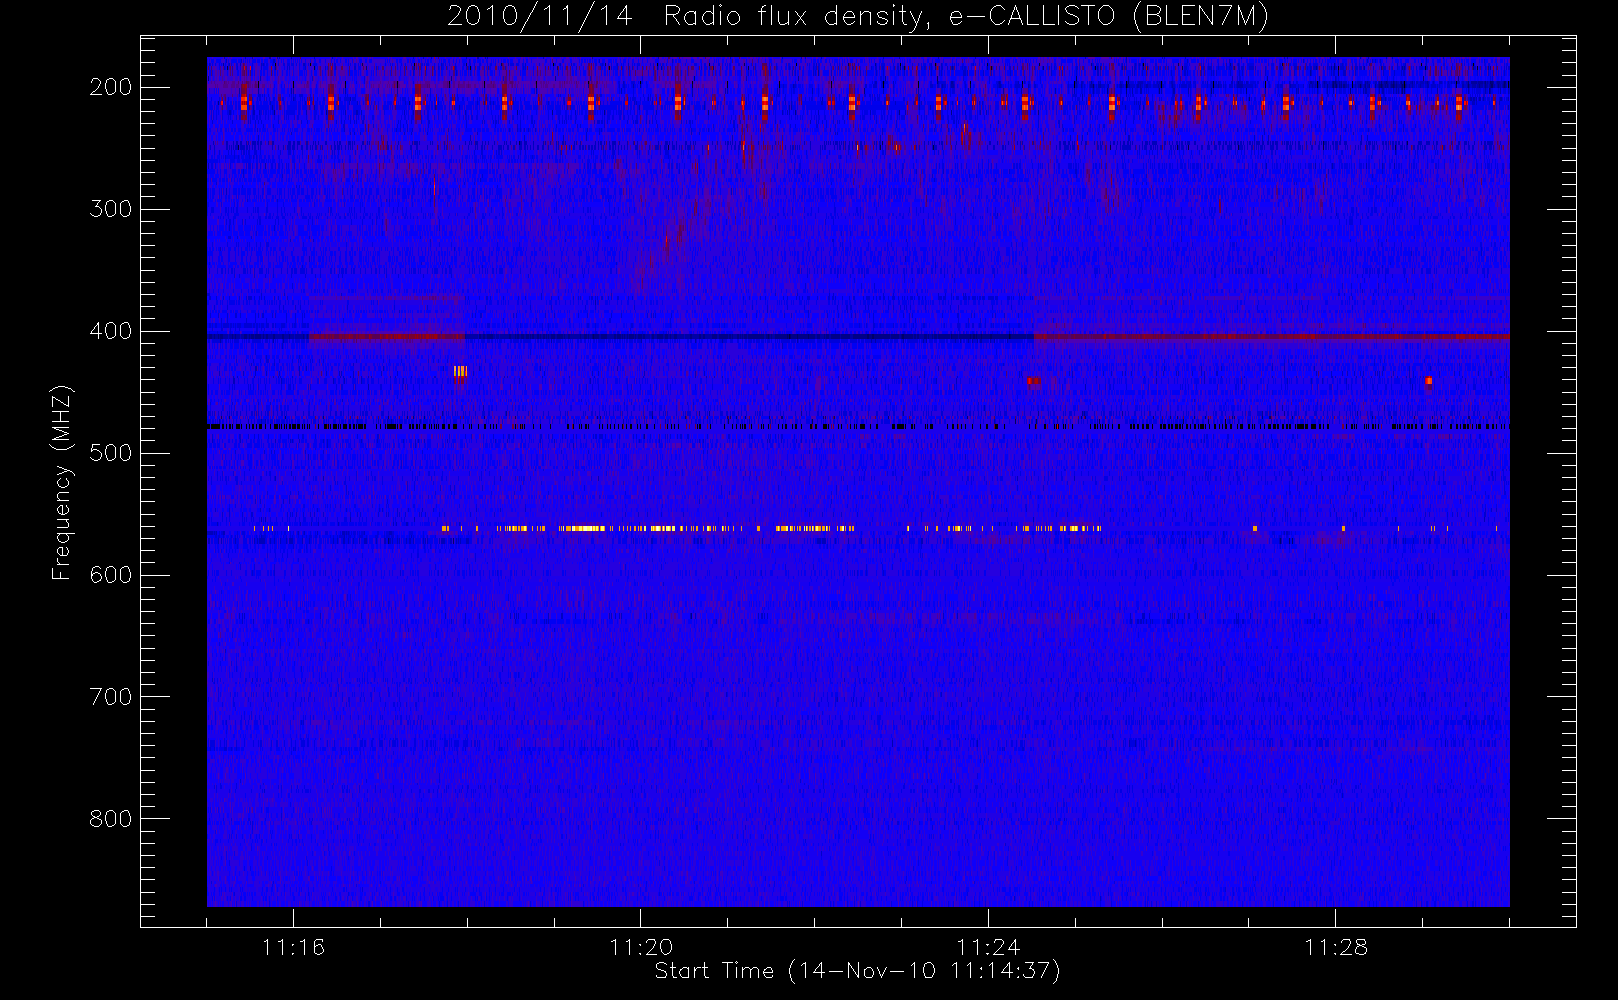This screenshot has width=1618, height=1000.
Task: Click the 400 frequency tick label
Action: coord(111,331)
